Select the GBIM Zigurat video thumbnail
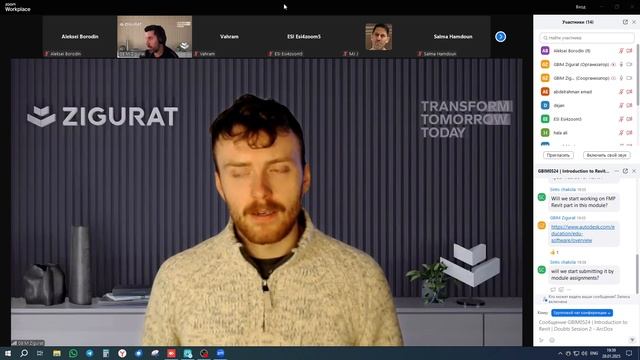This screenshot has height=360, width=640. [154, 37]
